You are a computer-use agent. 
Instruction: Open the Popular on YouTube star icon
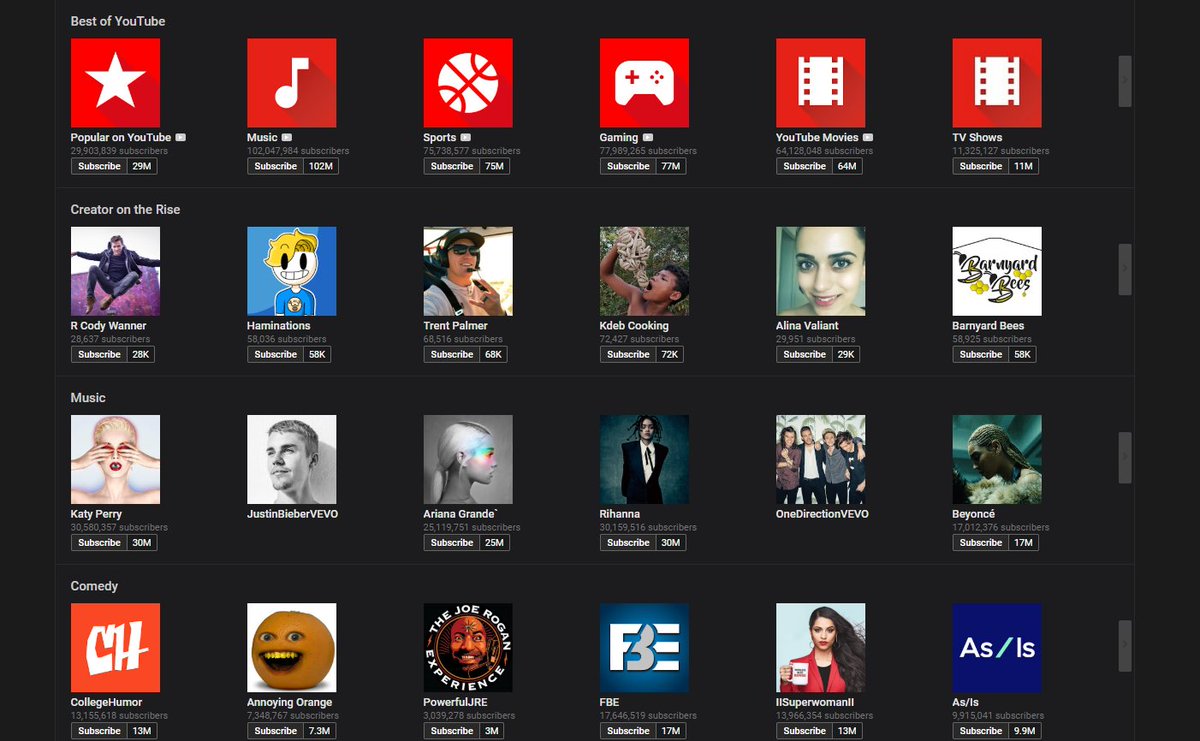pos(115,83)
